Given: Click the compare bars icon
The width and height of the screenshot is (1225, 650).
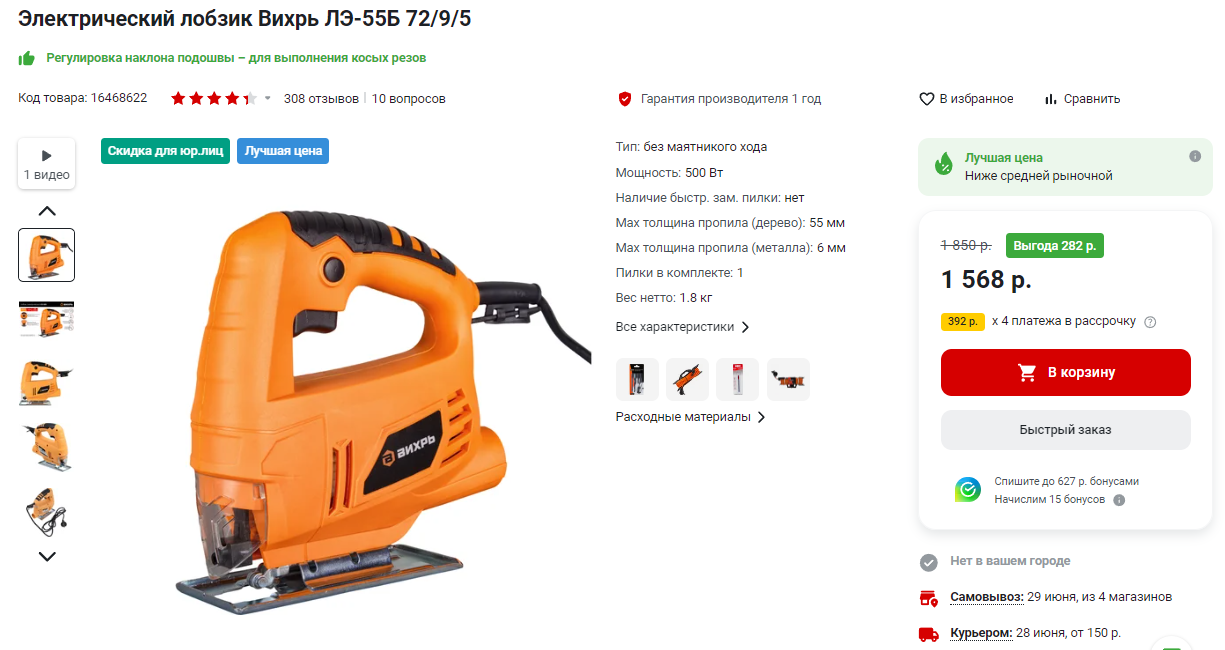Looking at the screenshot, I should pyautogui.click(x=1051, y=99).
